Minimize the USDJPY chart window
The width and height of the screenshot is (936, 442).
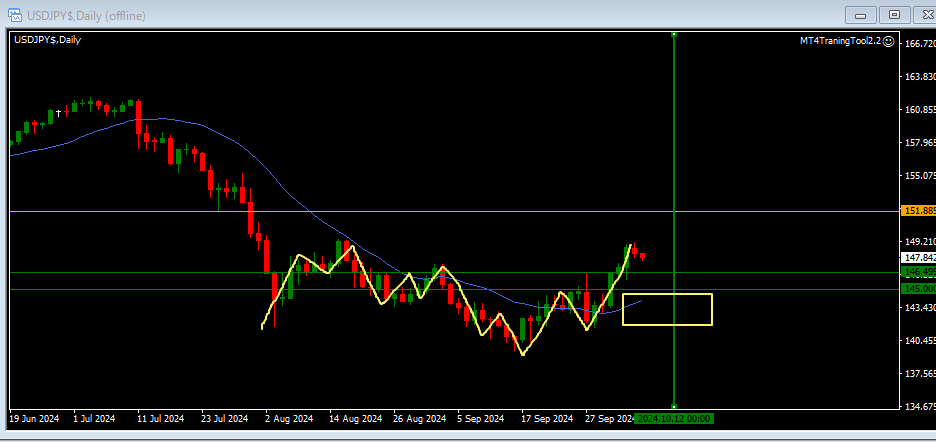point(861,14)
